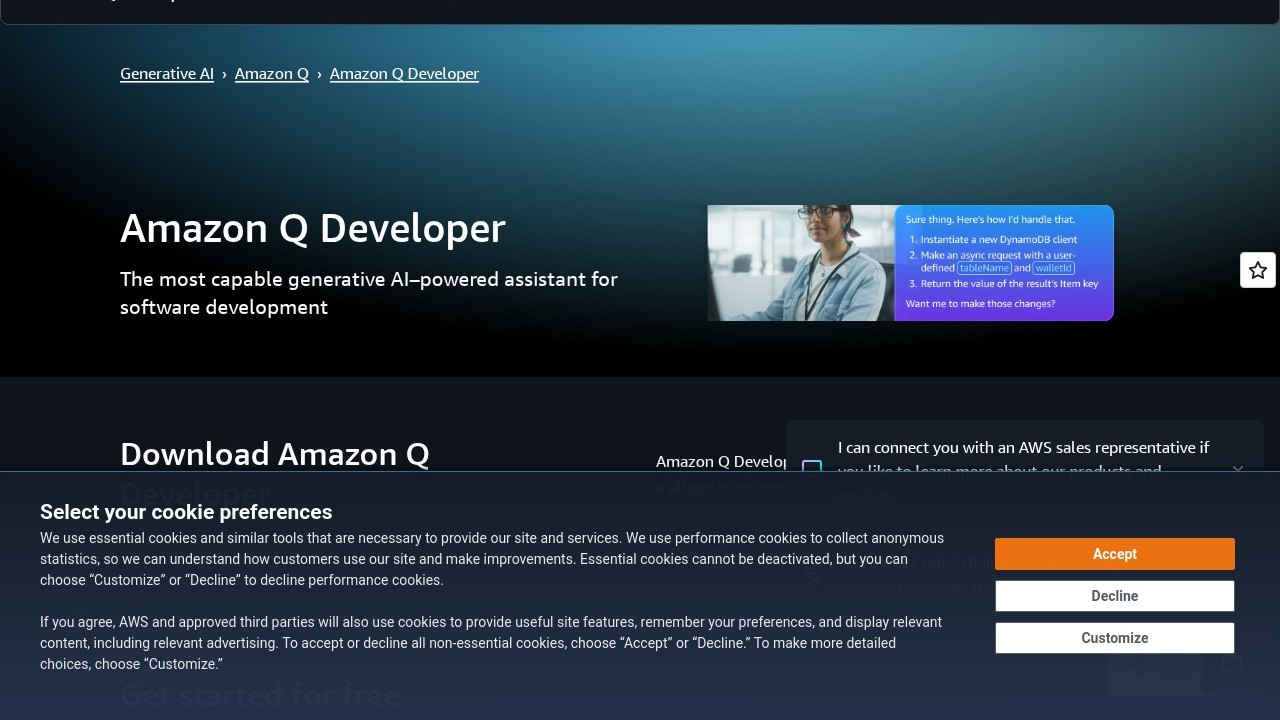
Task: Click the walletId tag in hero image
Action: point(1054,268)
